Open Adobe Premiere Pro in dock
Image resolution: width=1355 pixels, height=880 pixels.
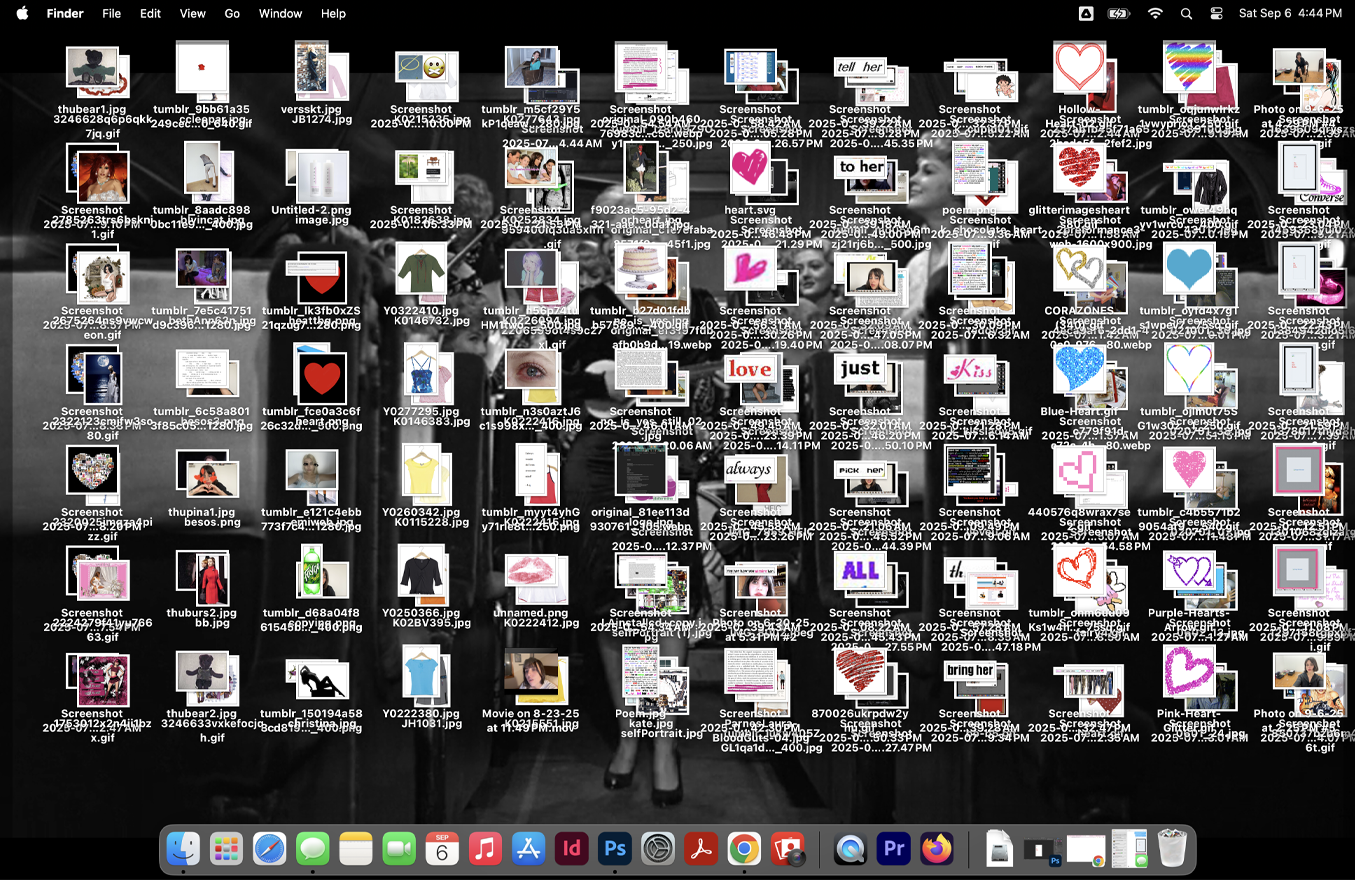point(892,850)
